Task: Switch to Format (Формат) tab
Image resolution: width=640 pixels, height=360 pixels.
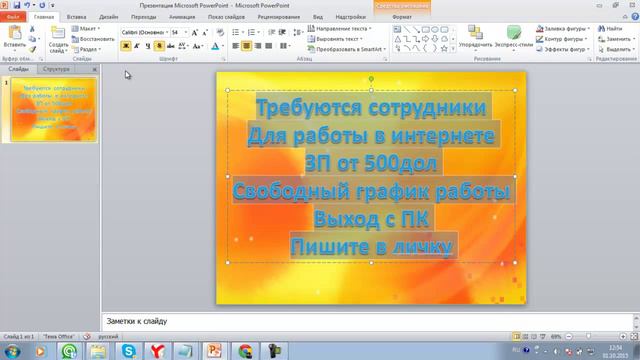Action: click(x=402, y=17)
